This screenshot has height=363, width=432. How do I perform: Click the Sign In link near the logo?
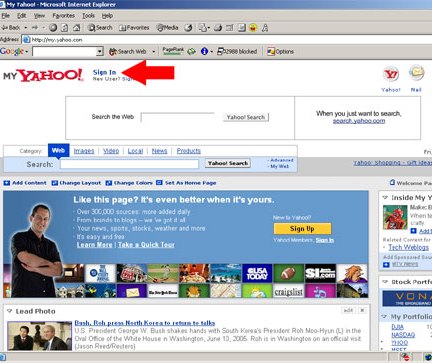(104, 72)
